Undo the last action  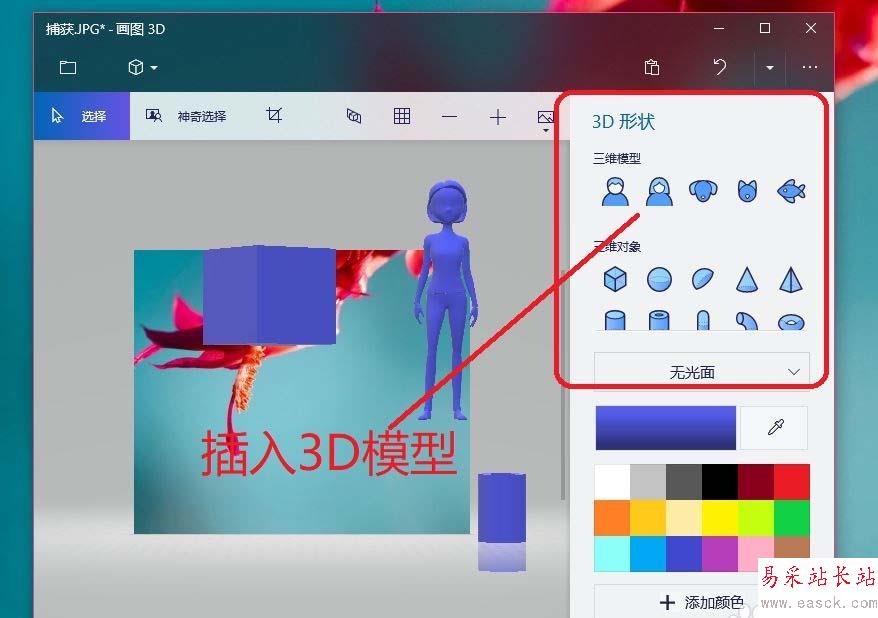tap(720, 67)
